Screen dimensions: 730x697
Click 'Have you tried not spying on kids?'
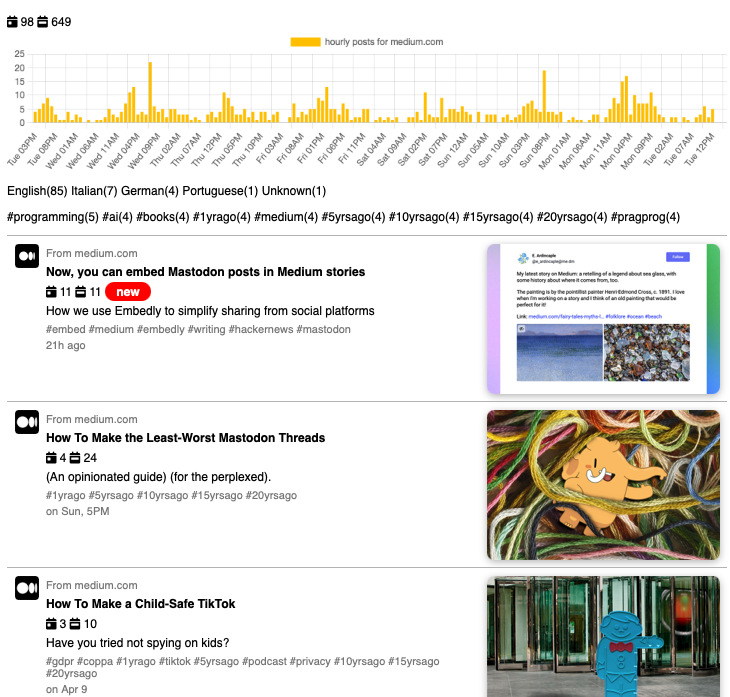click(x=138, y=643)
